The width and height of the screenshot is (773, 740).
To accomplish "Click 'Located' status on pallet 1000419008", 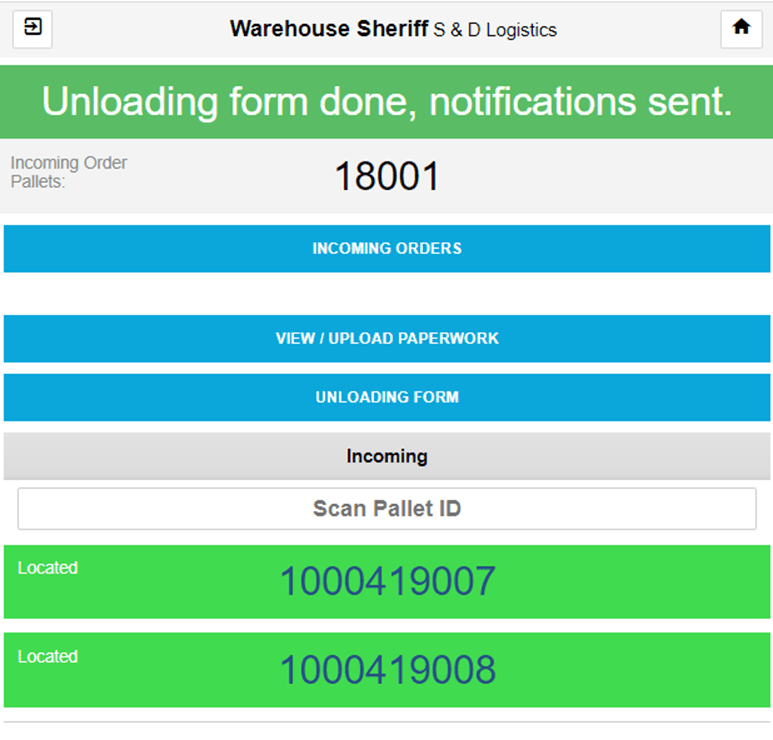I will 47,657.
